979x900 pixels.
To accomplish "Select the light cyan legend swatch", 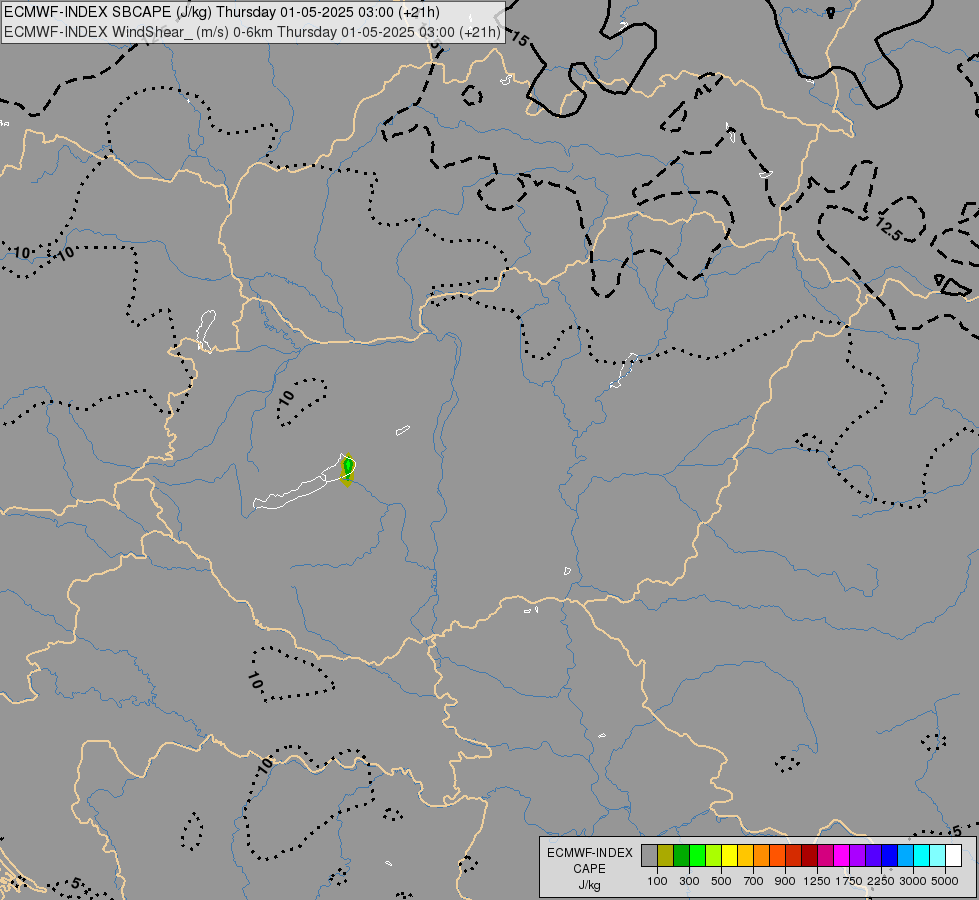I will [937, 855].
